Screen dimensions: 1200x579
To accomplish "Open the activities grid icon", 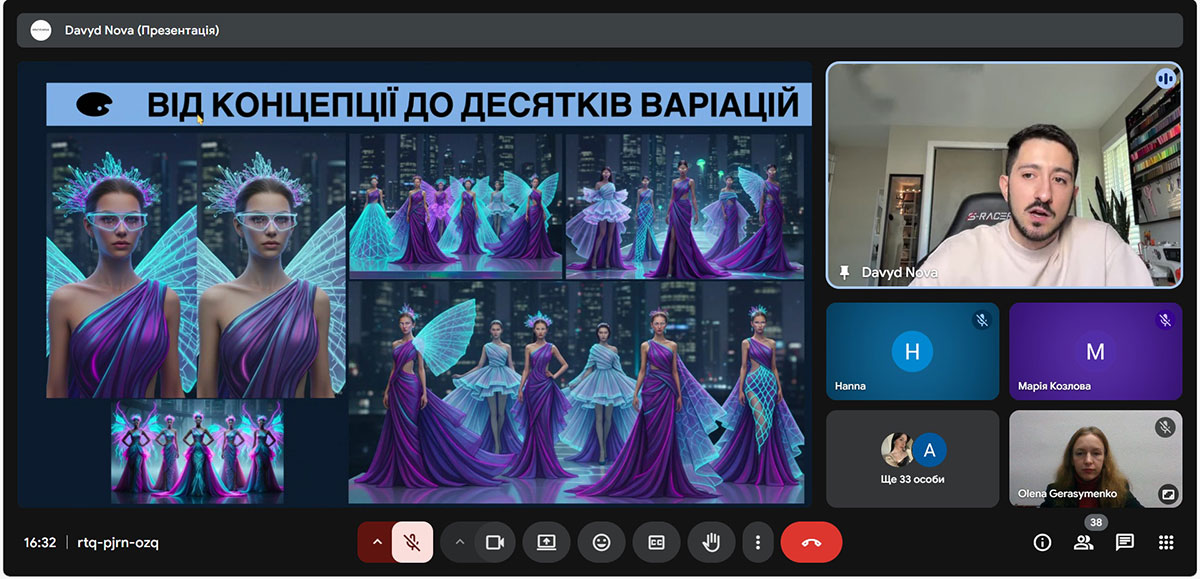I will click(x=1166, y=542).
